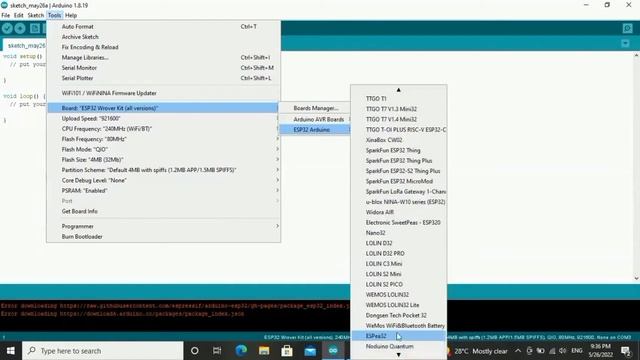The image size is (640, 360).
Task: Select SparkFun ESP32 MicroMod board
Action: [x=398, y=181]
